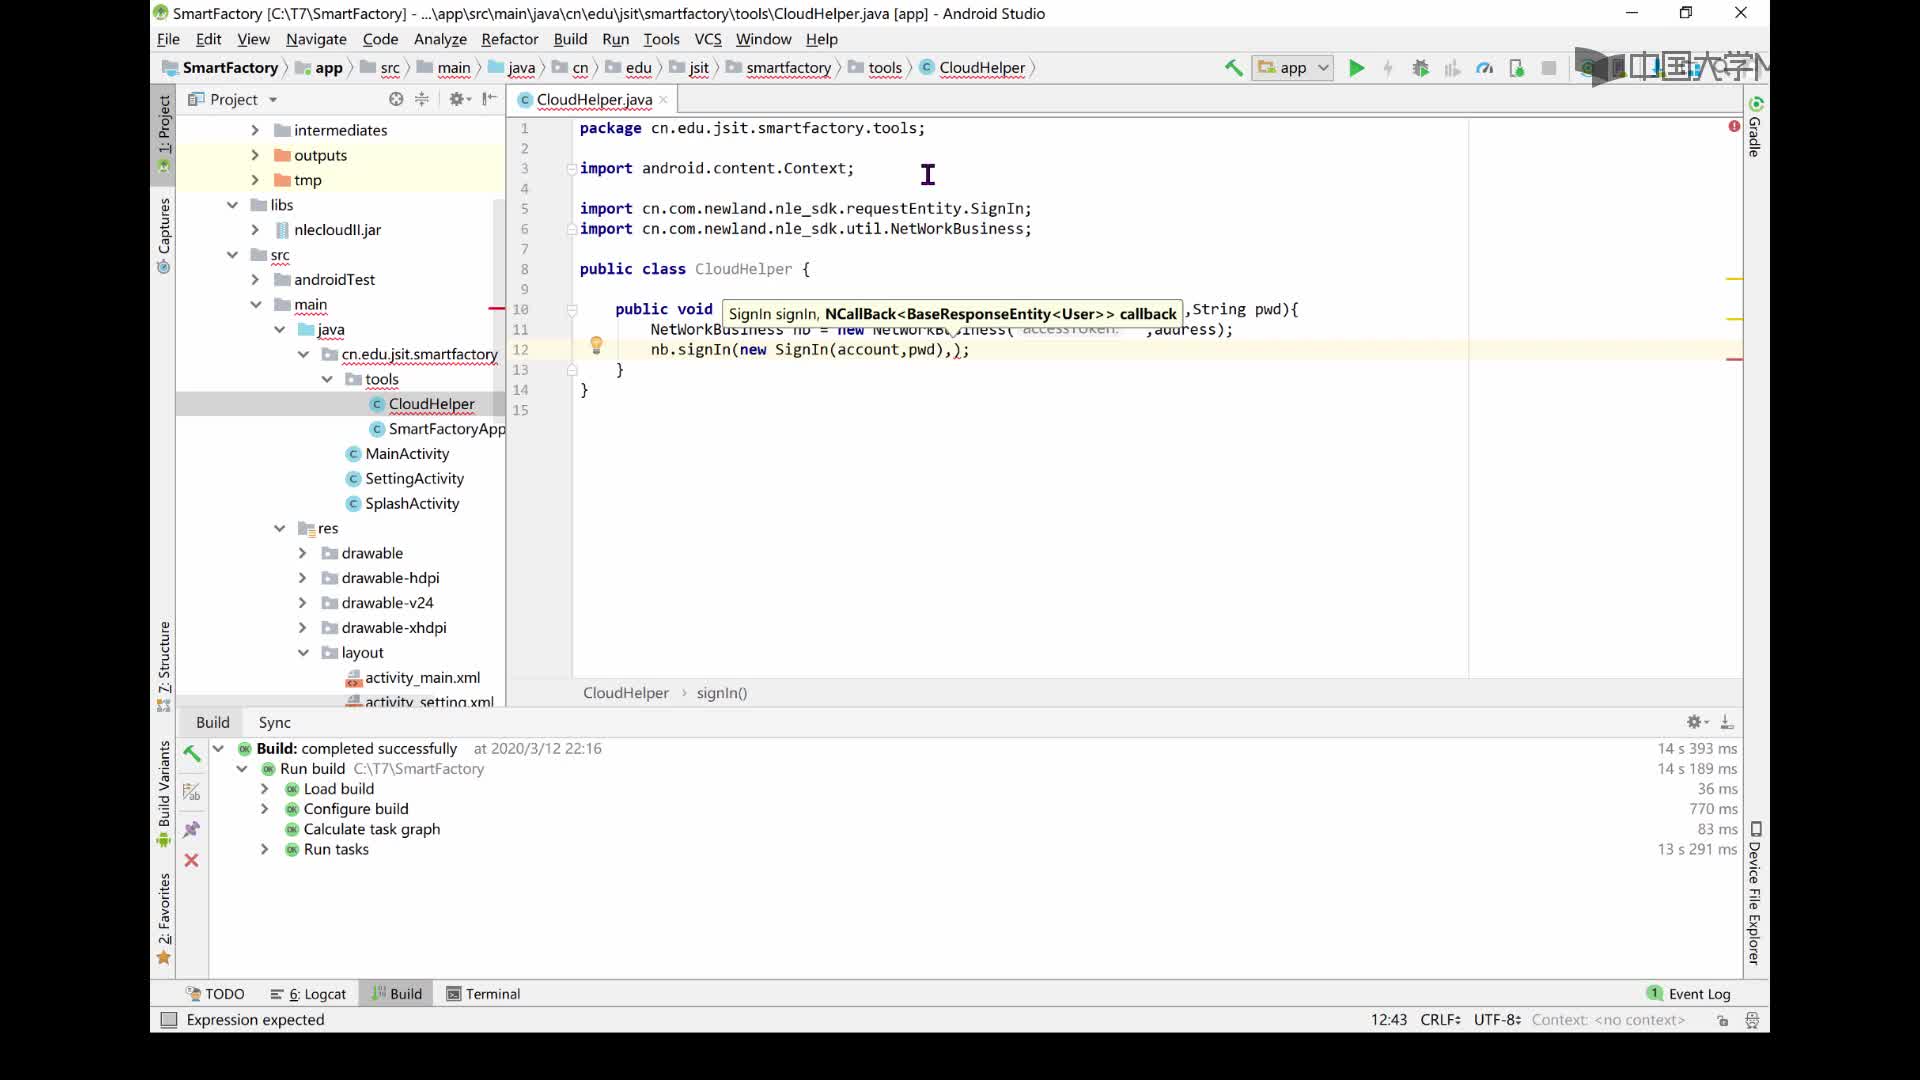This screenshot has width=1920, height=1080.
Task: Open the Analyze menu
Action: pos(440,39)
